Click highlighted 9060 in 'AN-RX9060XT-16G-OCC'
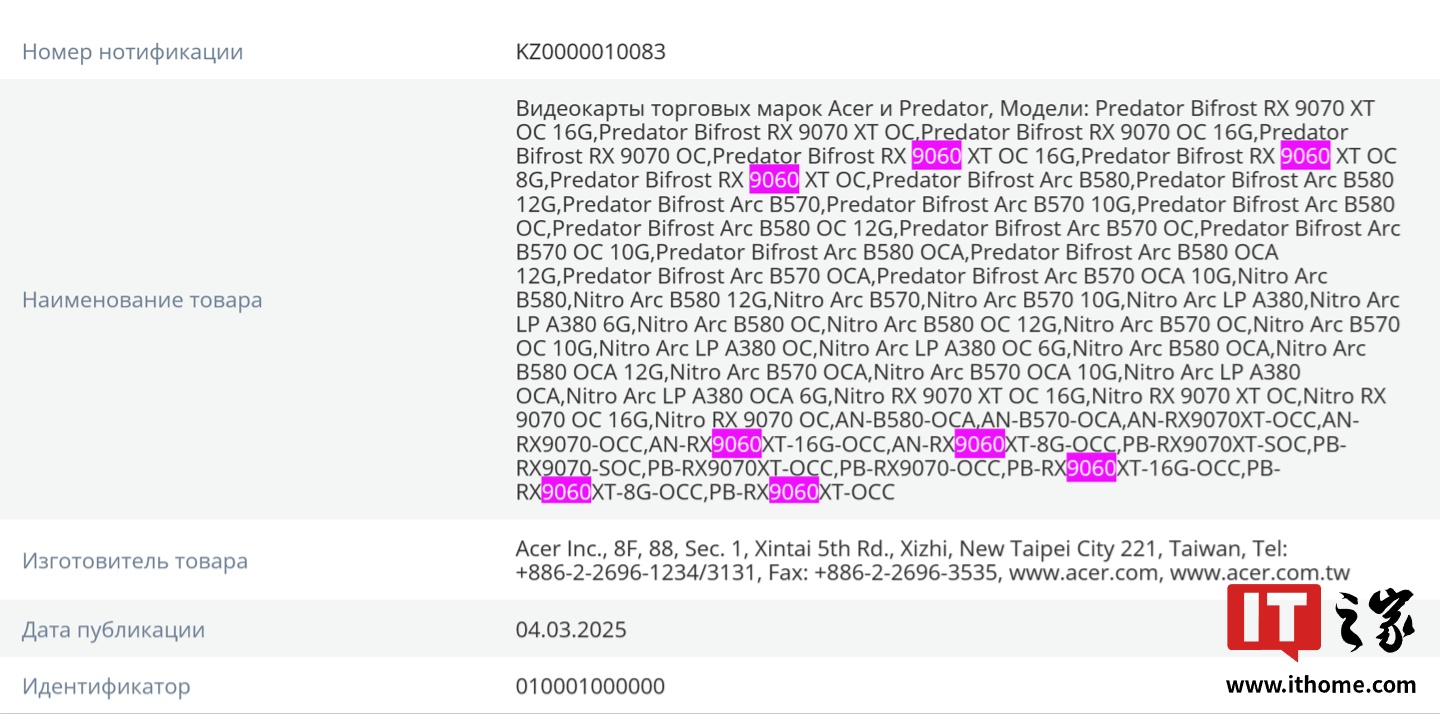The height and width of the screenshot is (714, 1440). coord(737,444)
